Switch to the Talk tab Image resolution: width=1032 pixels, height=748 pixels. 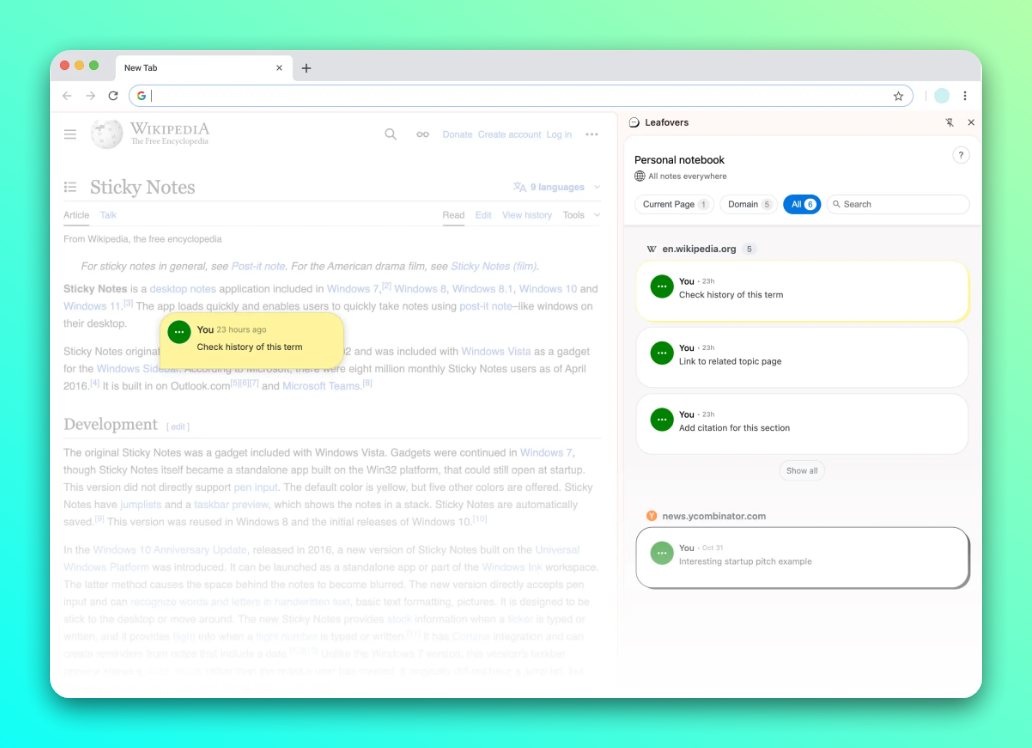point(108,215)
